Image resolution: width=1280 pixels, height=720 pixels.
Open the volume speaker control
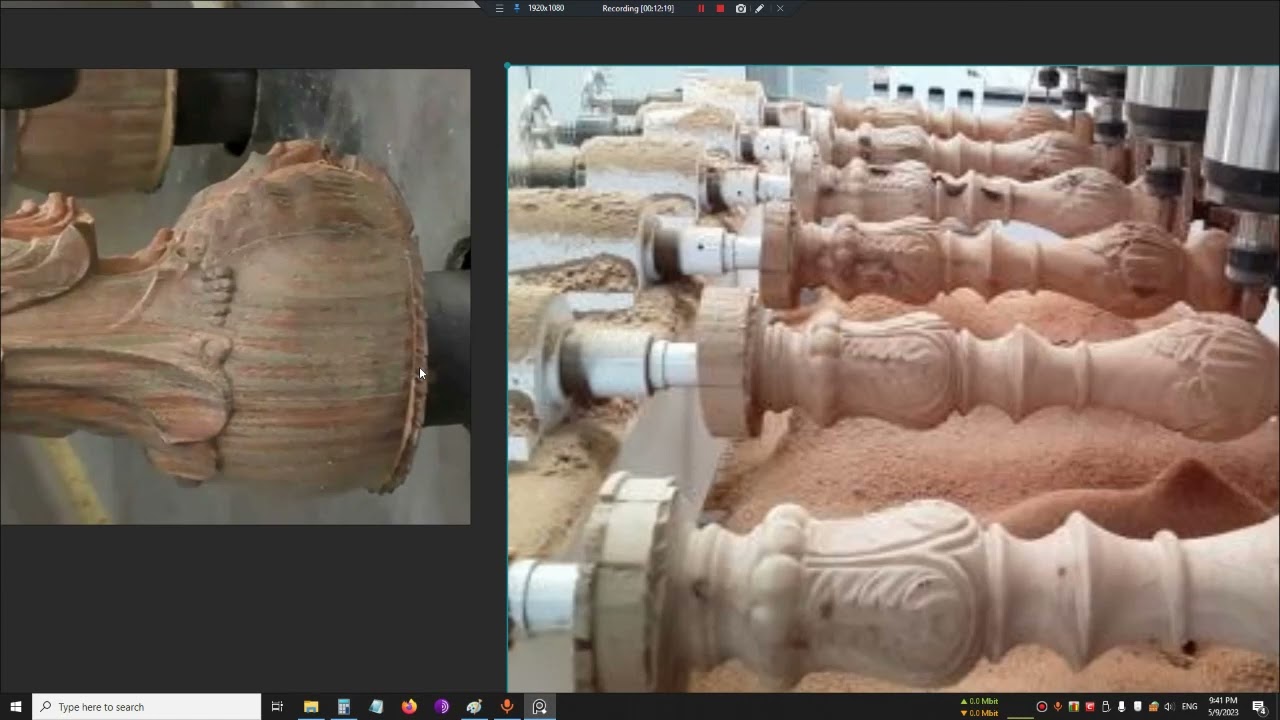[x=1169, y=706]
